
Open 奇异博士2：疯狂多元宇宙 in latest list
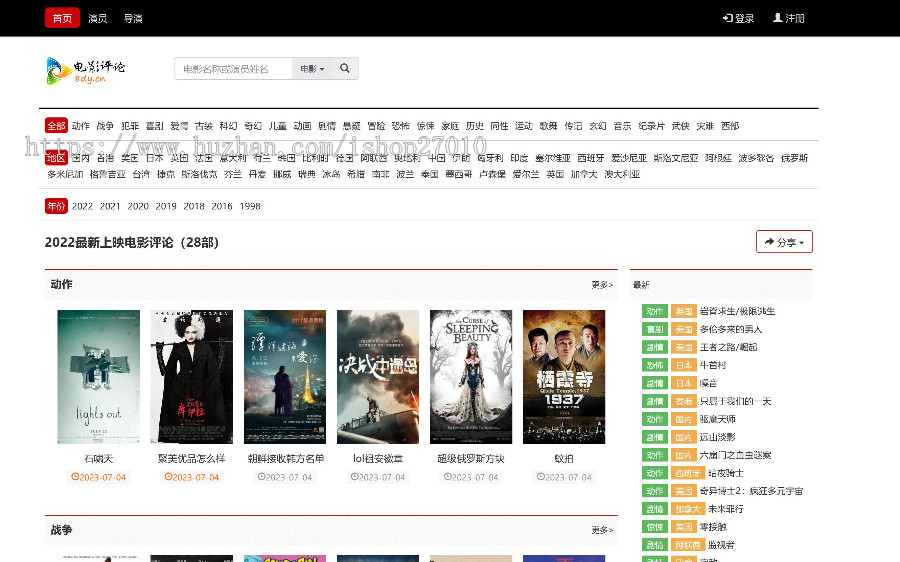(x=751, y=491)
